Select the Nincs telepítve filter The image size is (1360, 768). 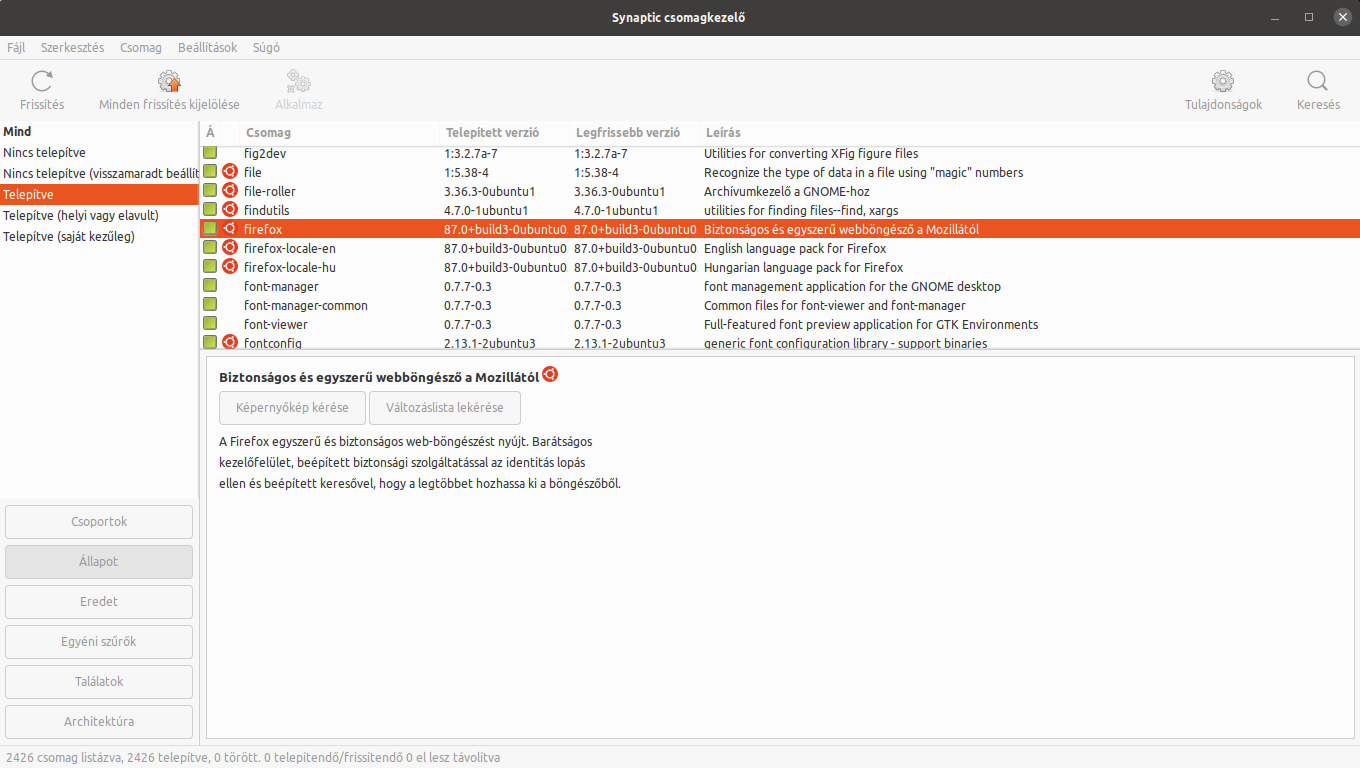[x=99, y=153]
